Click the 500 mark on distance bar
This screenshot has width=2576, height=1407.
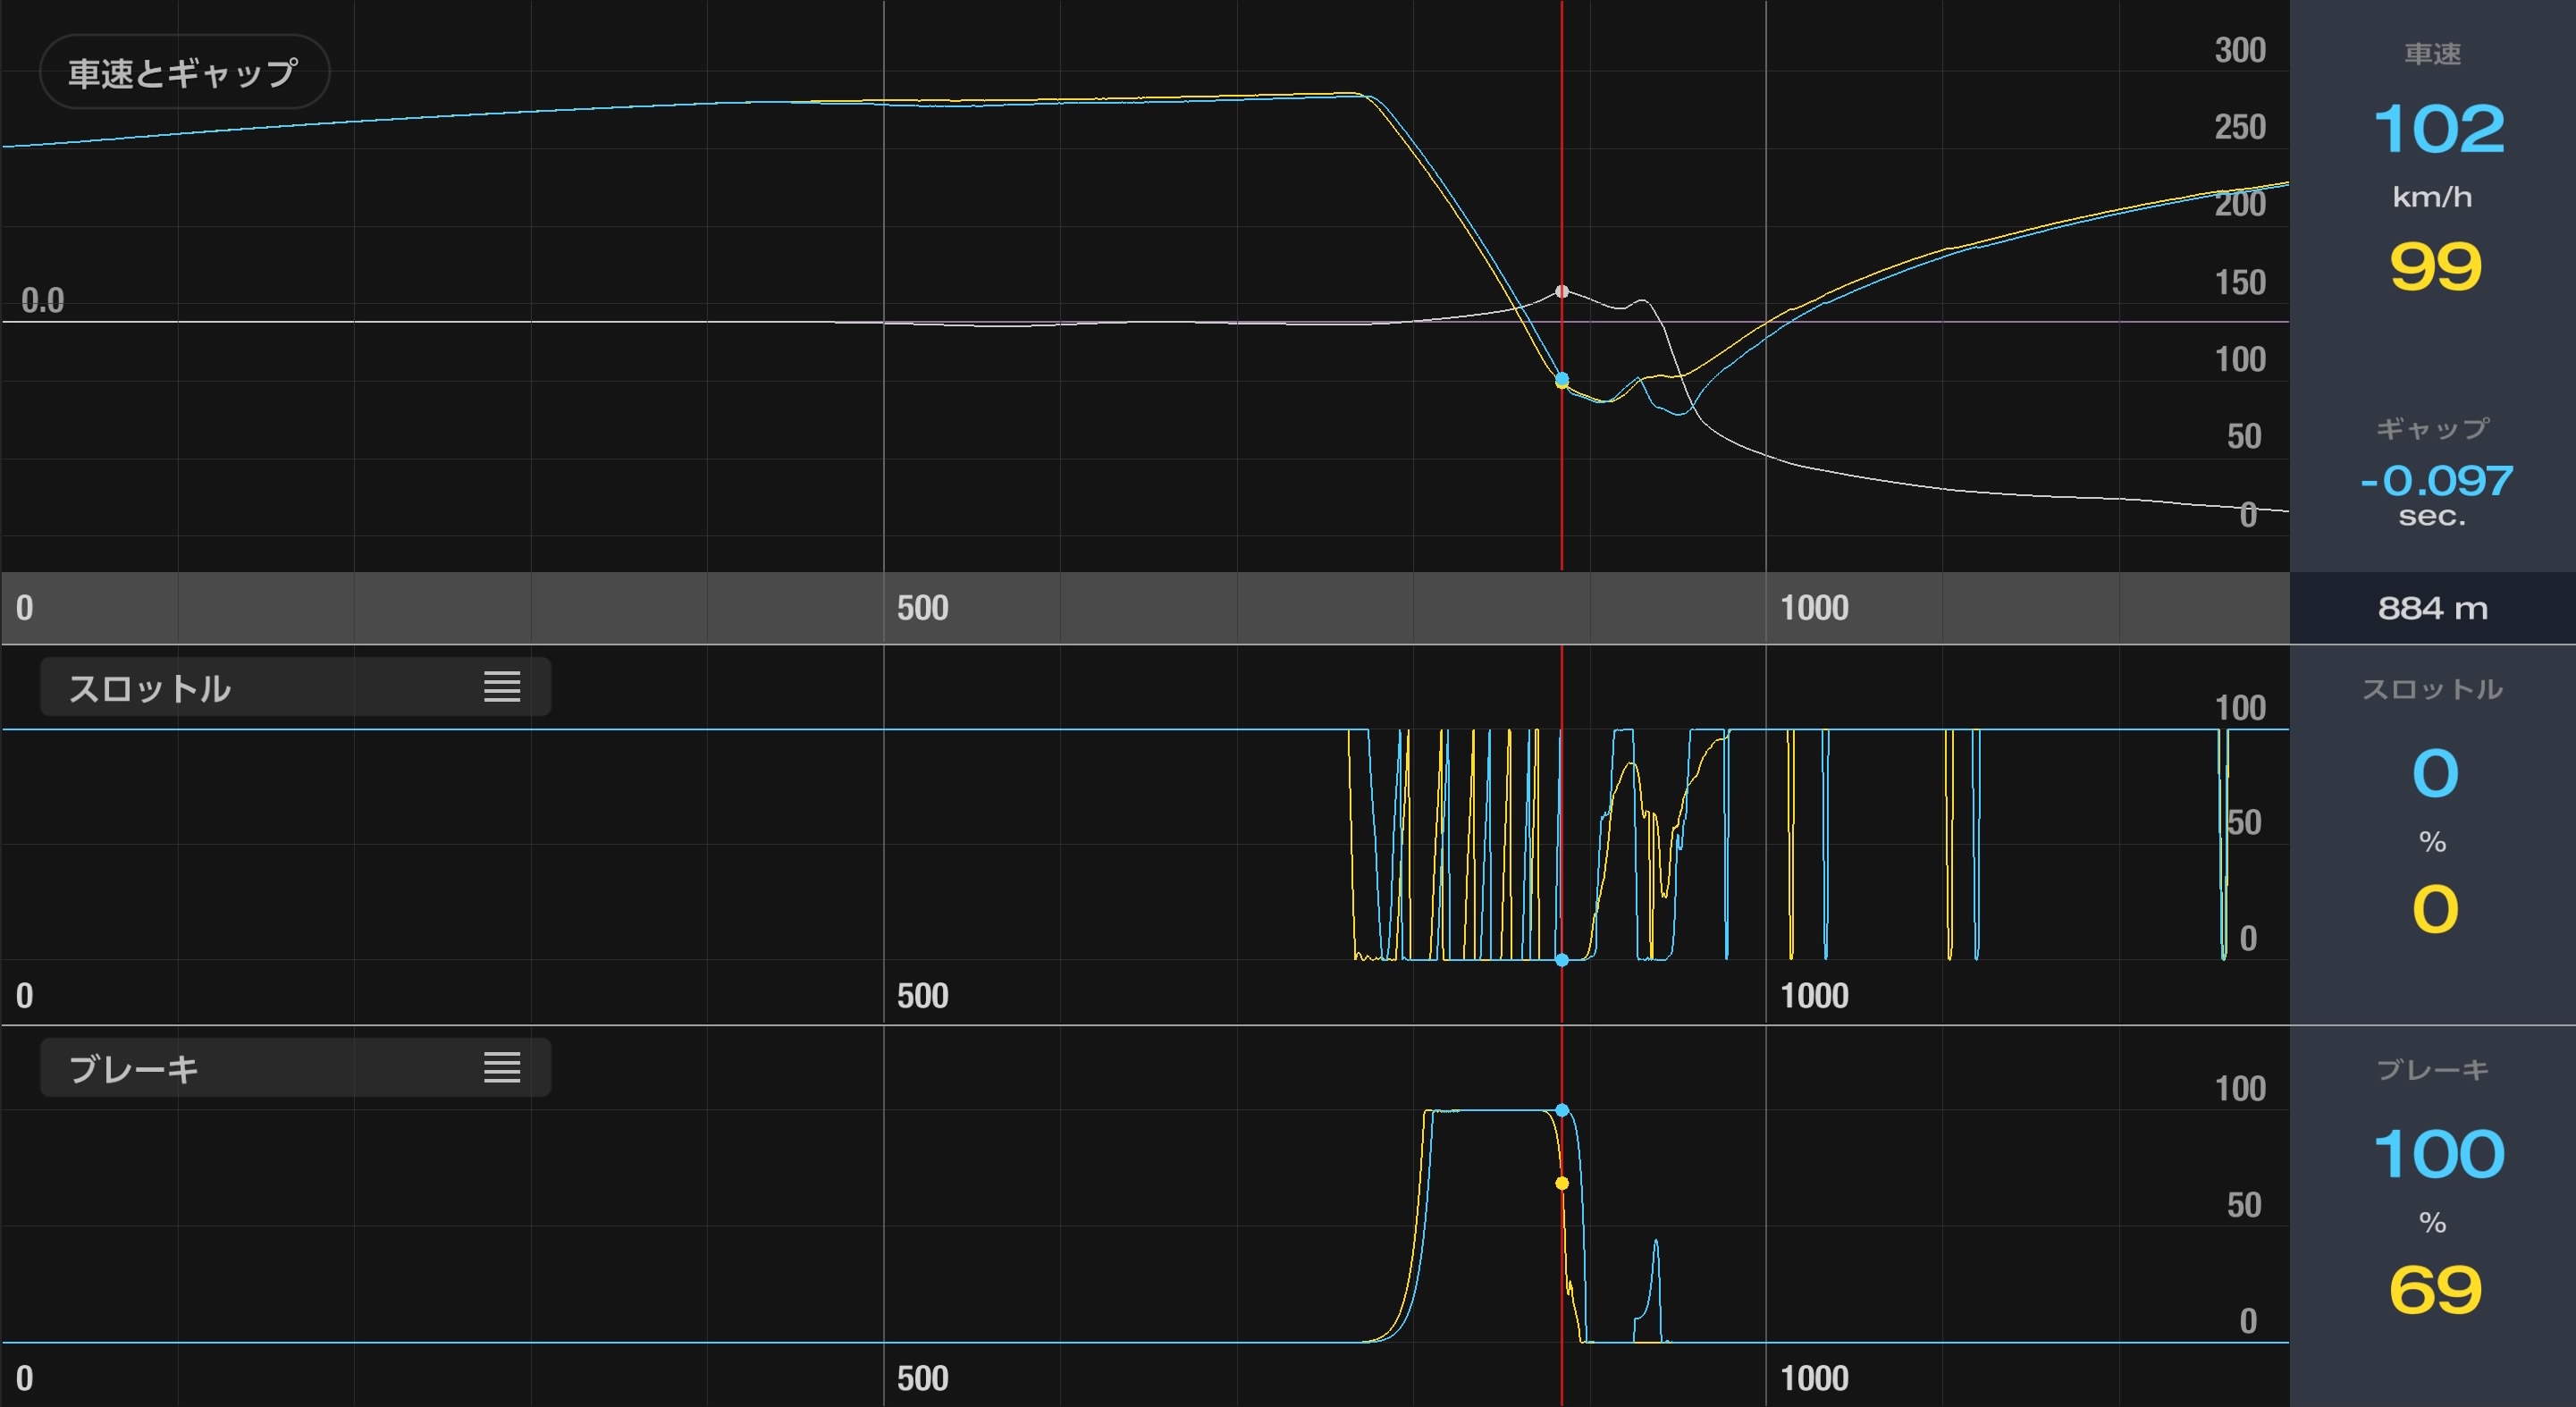pyautogui.click(x=921, y=608)
